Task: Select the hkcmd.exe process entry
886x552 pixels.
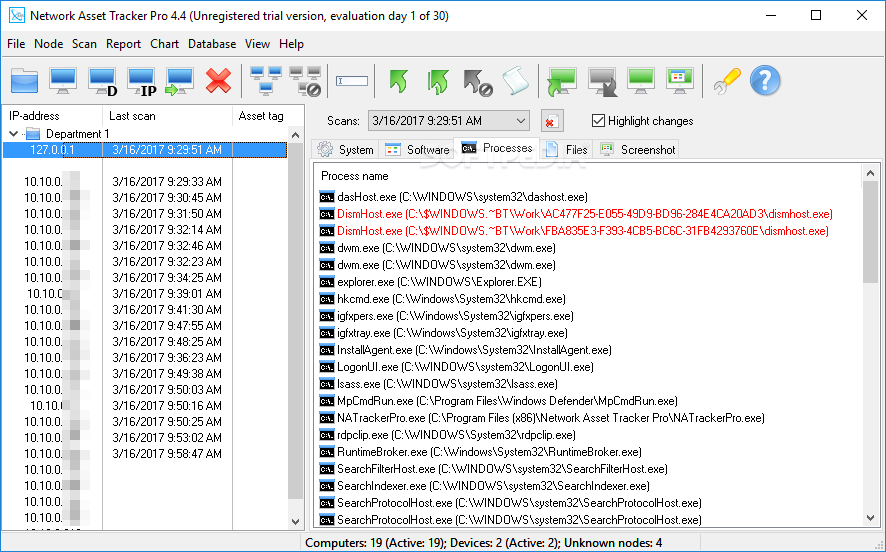Action: (442, 298)
